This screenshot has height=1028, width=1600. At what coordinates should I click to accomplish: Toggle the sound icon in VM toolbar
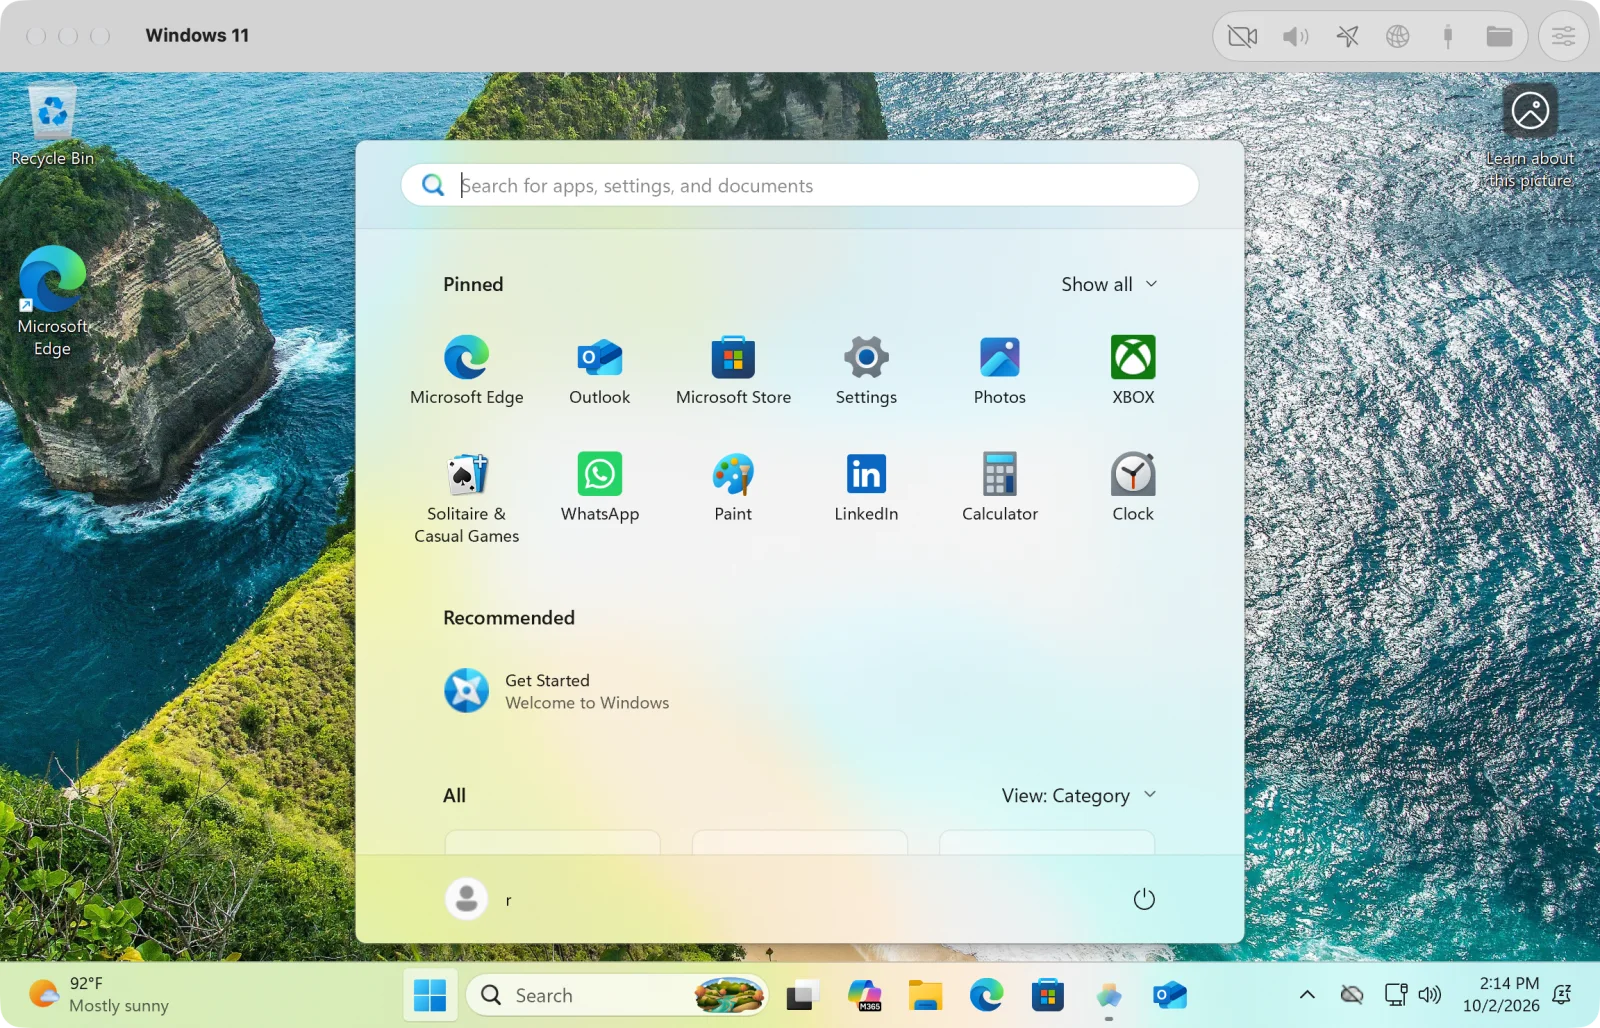(1295, 37)
